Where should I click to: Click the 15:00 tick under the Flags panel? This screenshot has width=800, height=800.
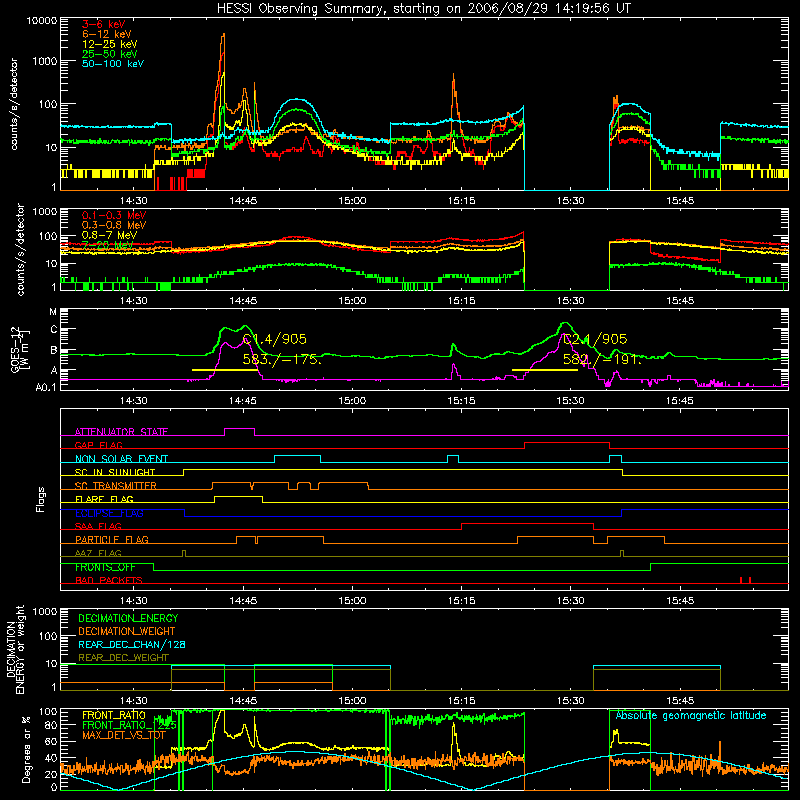point(352,601)
